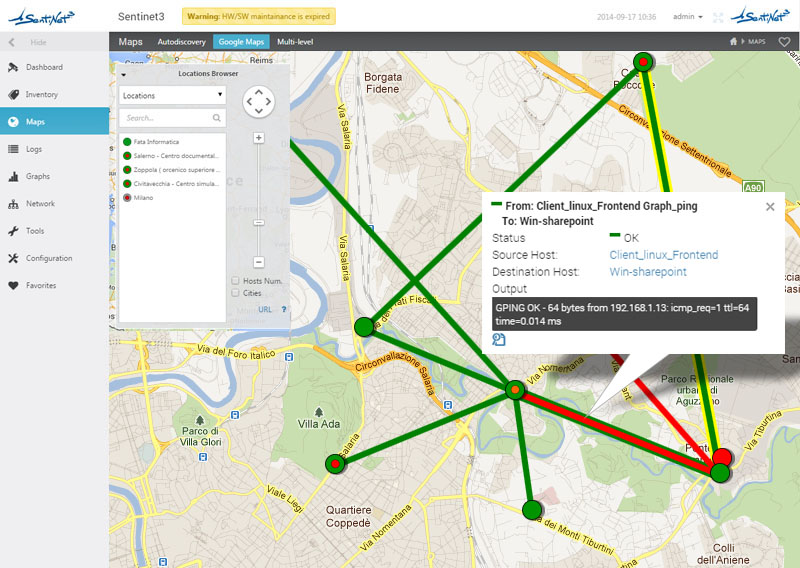Click the MAPS breadcrumb link
The image size is (800, 568).
coord(757,41)
